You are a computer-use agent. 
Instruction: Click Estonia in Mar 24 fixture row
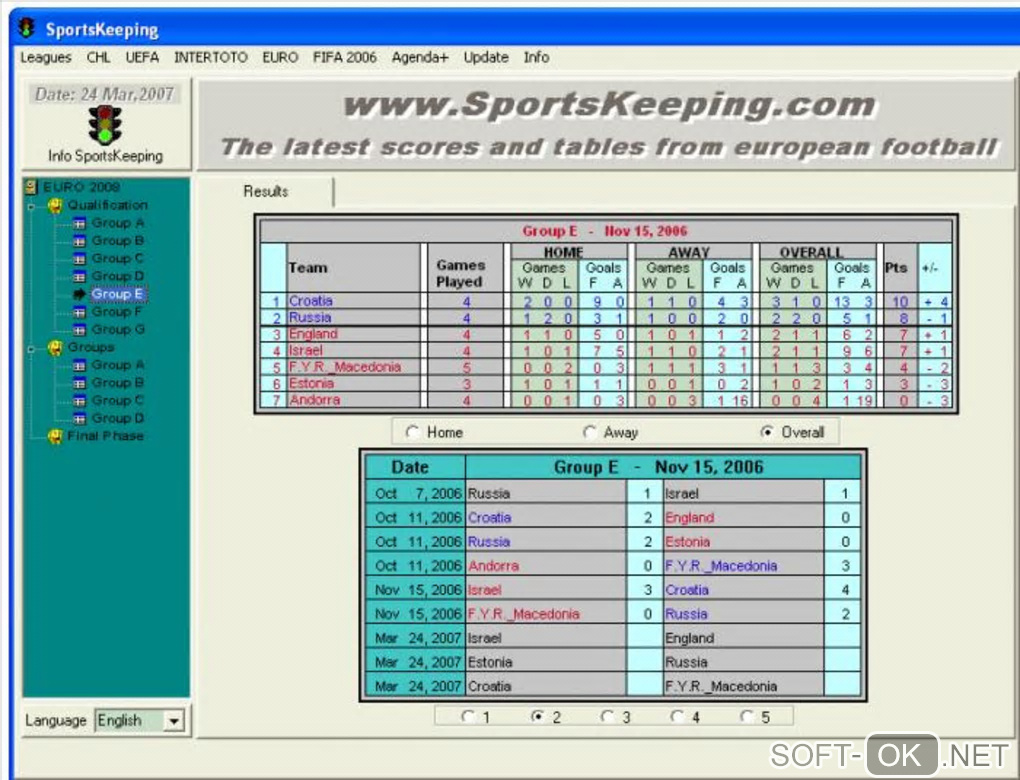(490, 662)
